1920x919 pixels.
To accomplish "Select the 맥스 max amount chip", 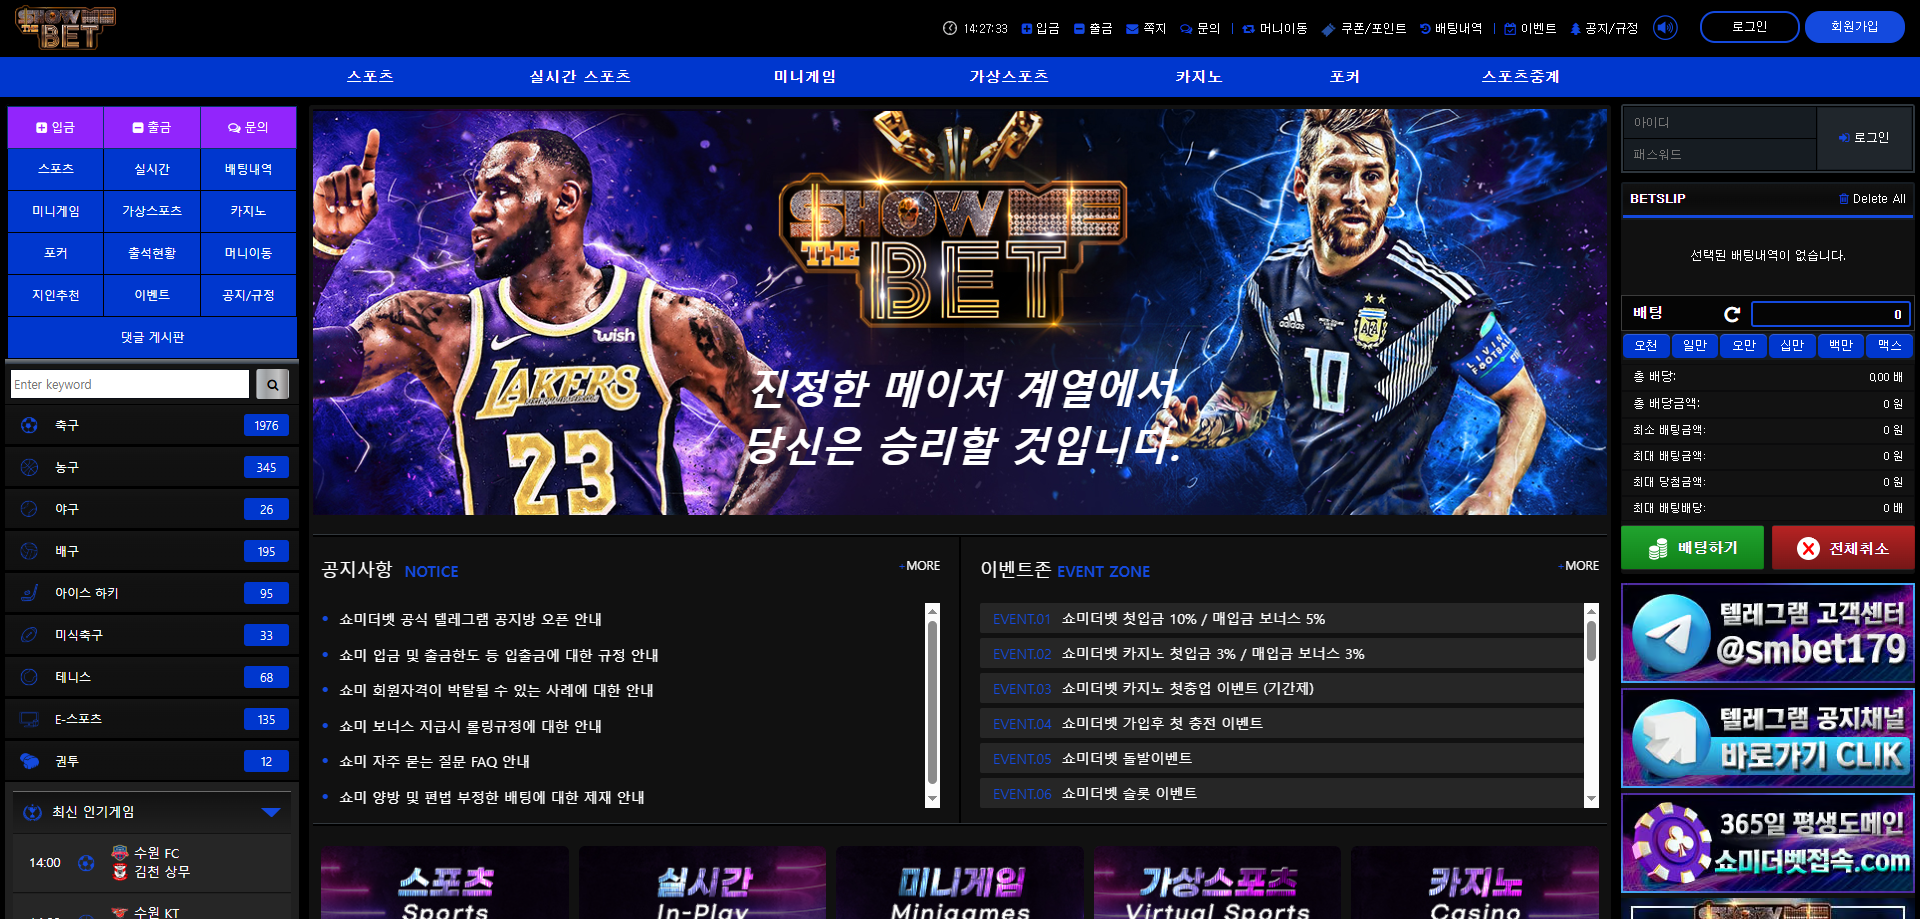I will (x=1890, y=345).
